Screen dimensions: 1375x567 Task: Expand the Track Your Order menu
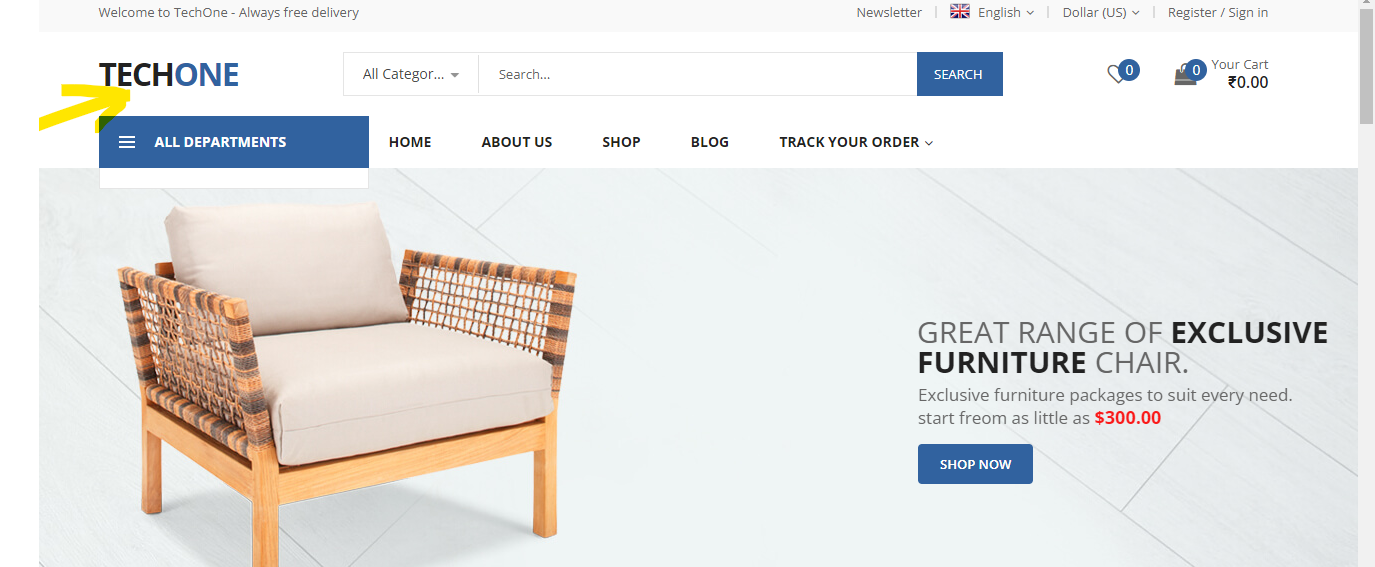click(856, 142)
